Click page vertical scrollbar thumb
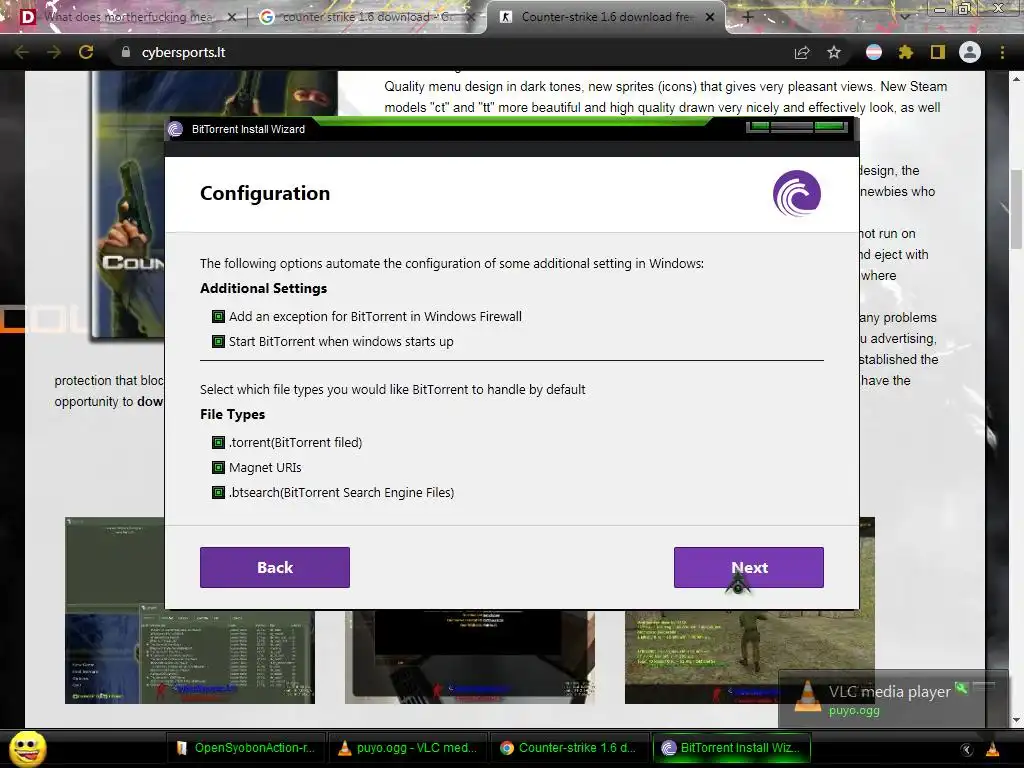 coord(1016,209)
